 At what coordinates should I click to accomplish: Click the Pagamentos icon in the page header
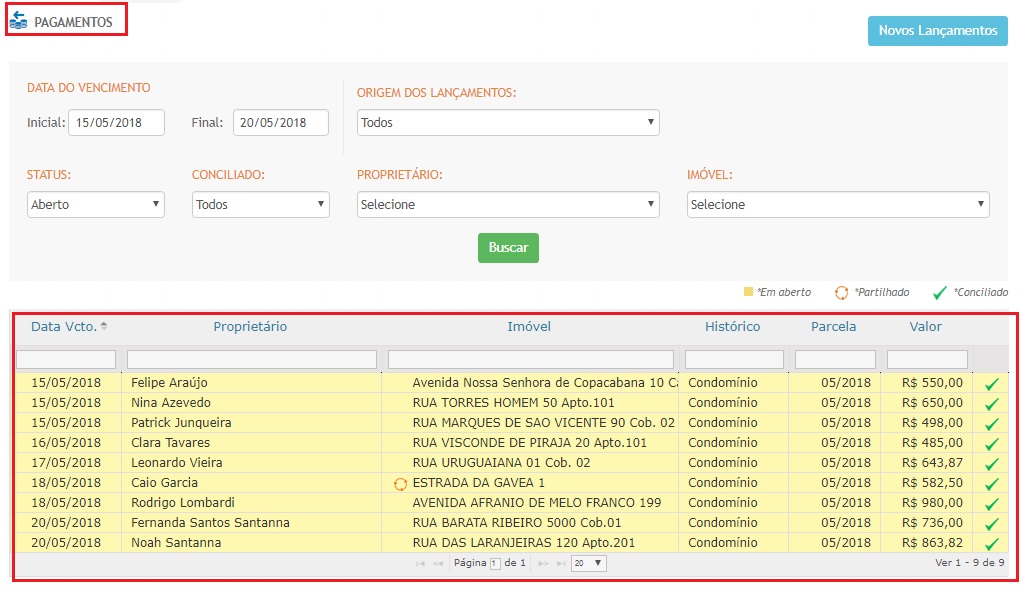click(18, 21)
